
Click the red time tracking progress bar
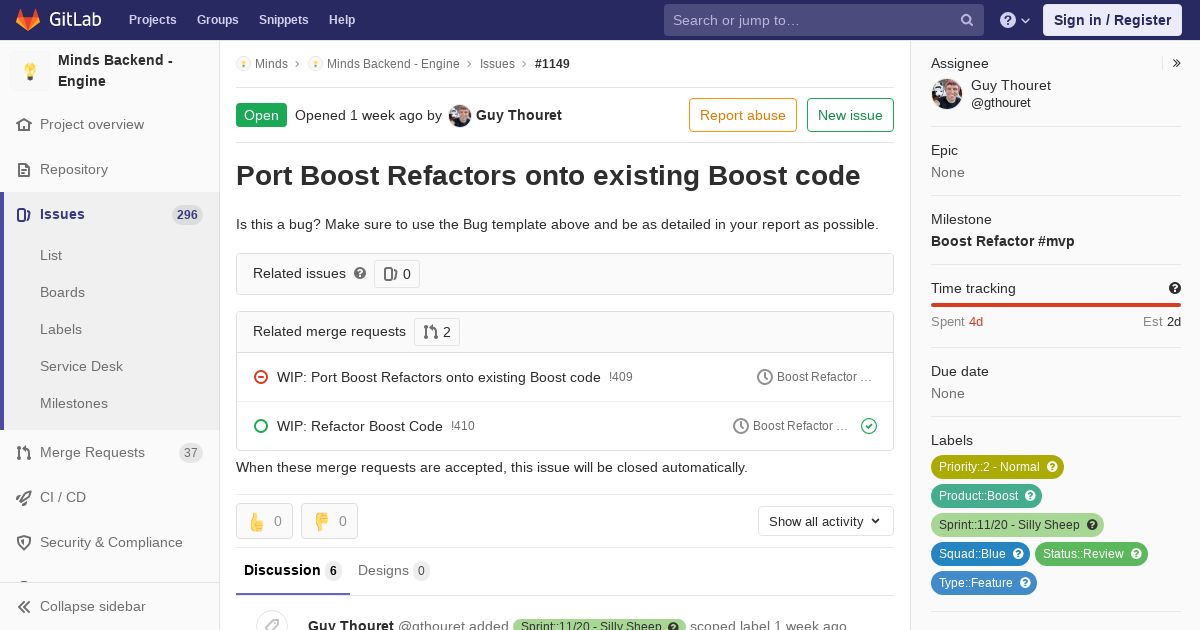point(1056,305)
